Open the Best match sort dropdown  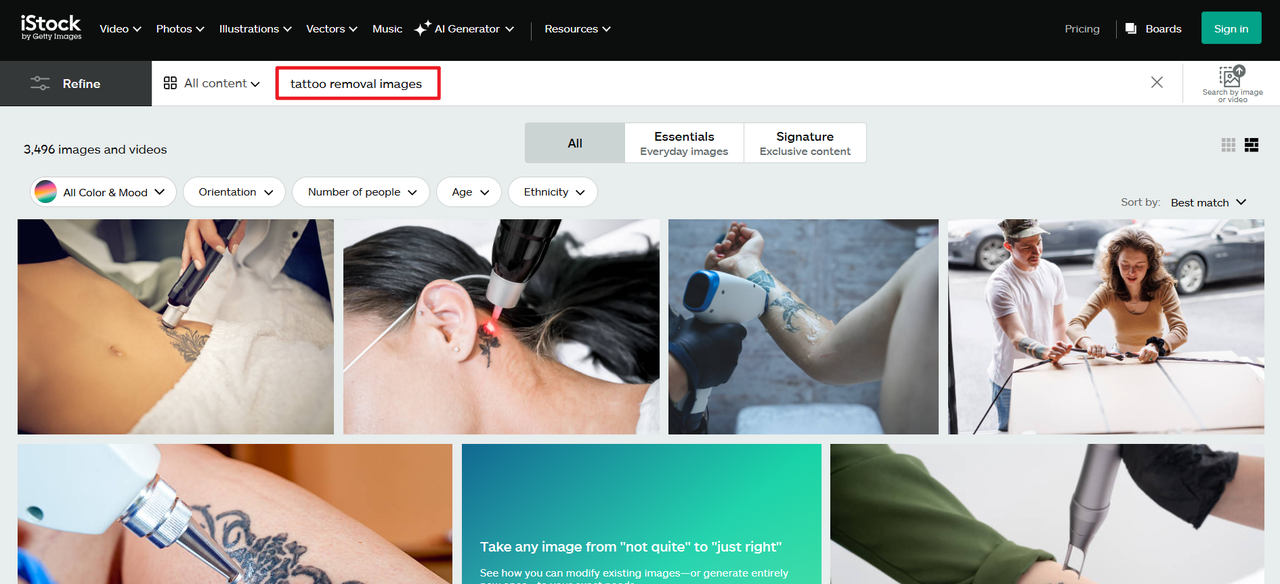pyautogui.click(x=1208, y=202)
